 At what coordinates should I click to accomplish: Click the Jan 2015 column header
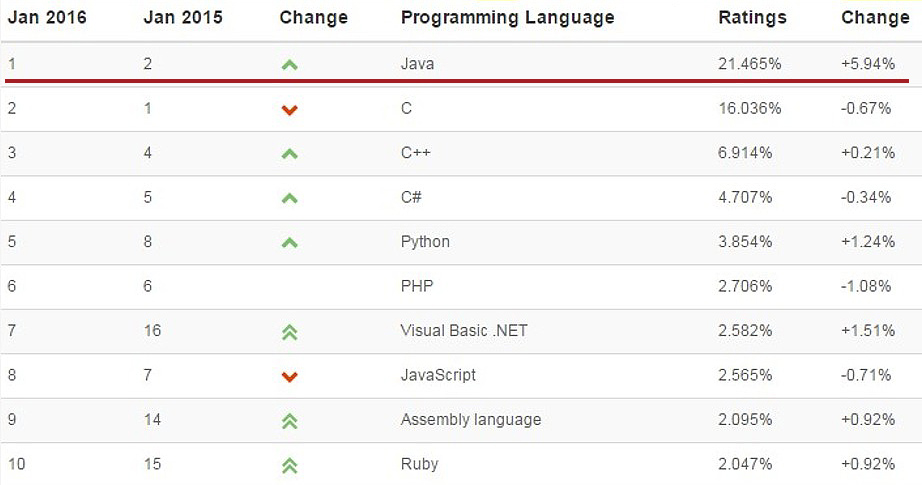pos(183,17)
